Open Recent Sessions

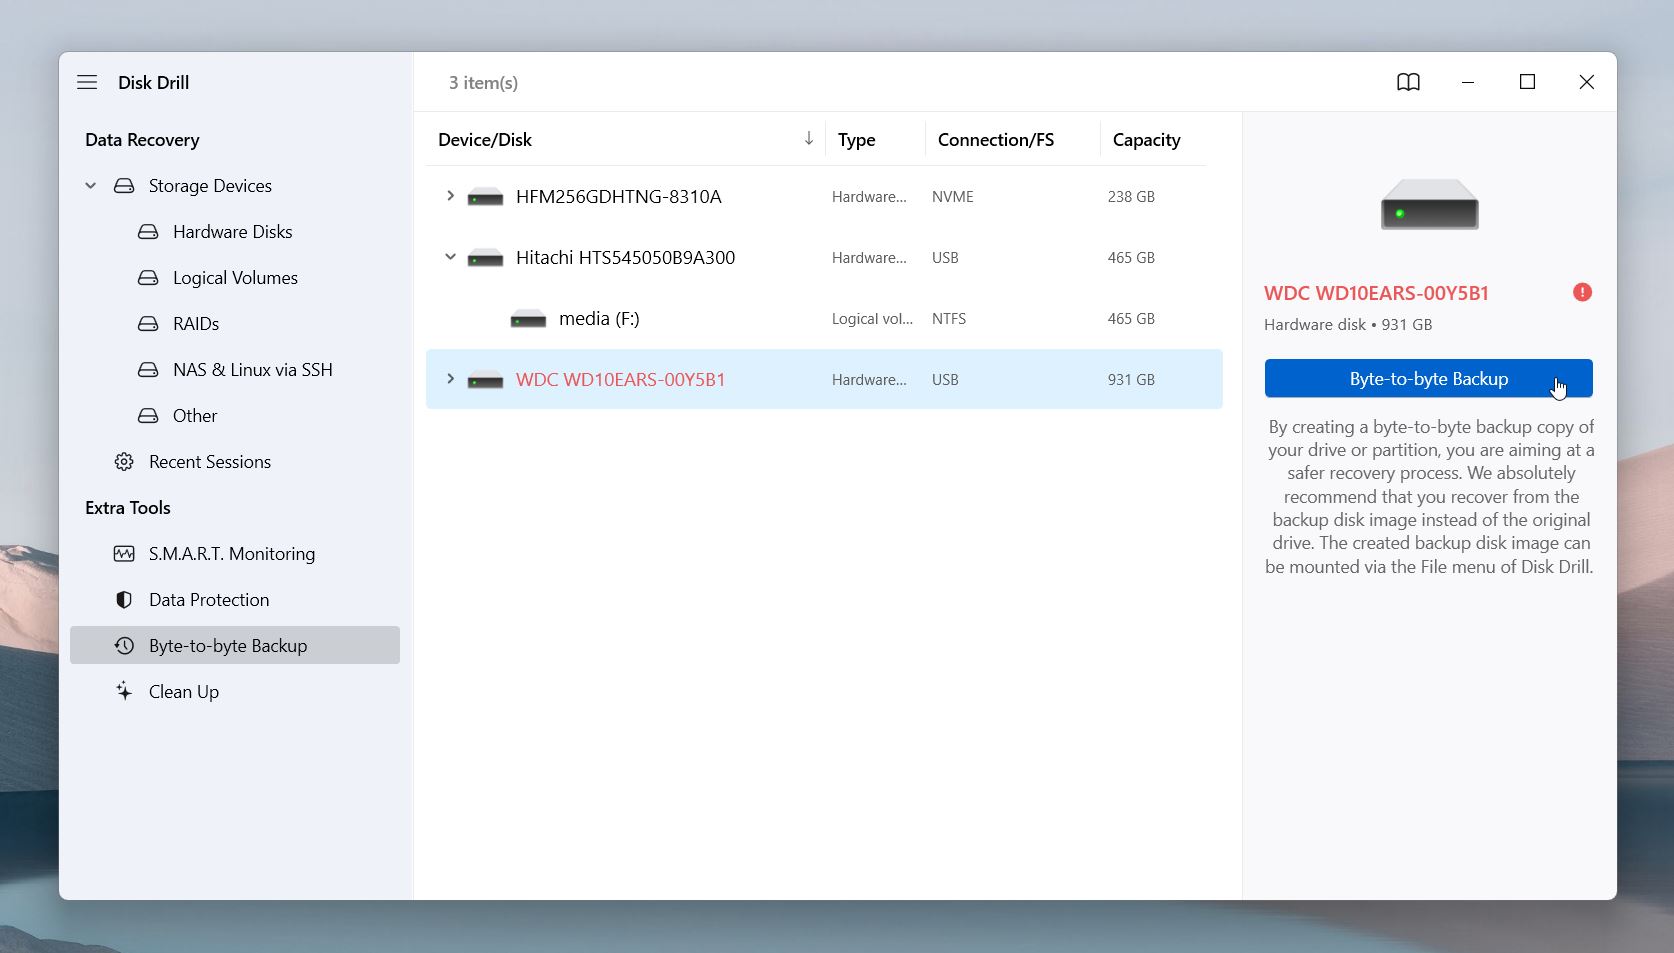[x=210, y=462]
